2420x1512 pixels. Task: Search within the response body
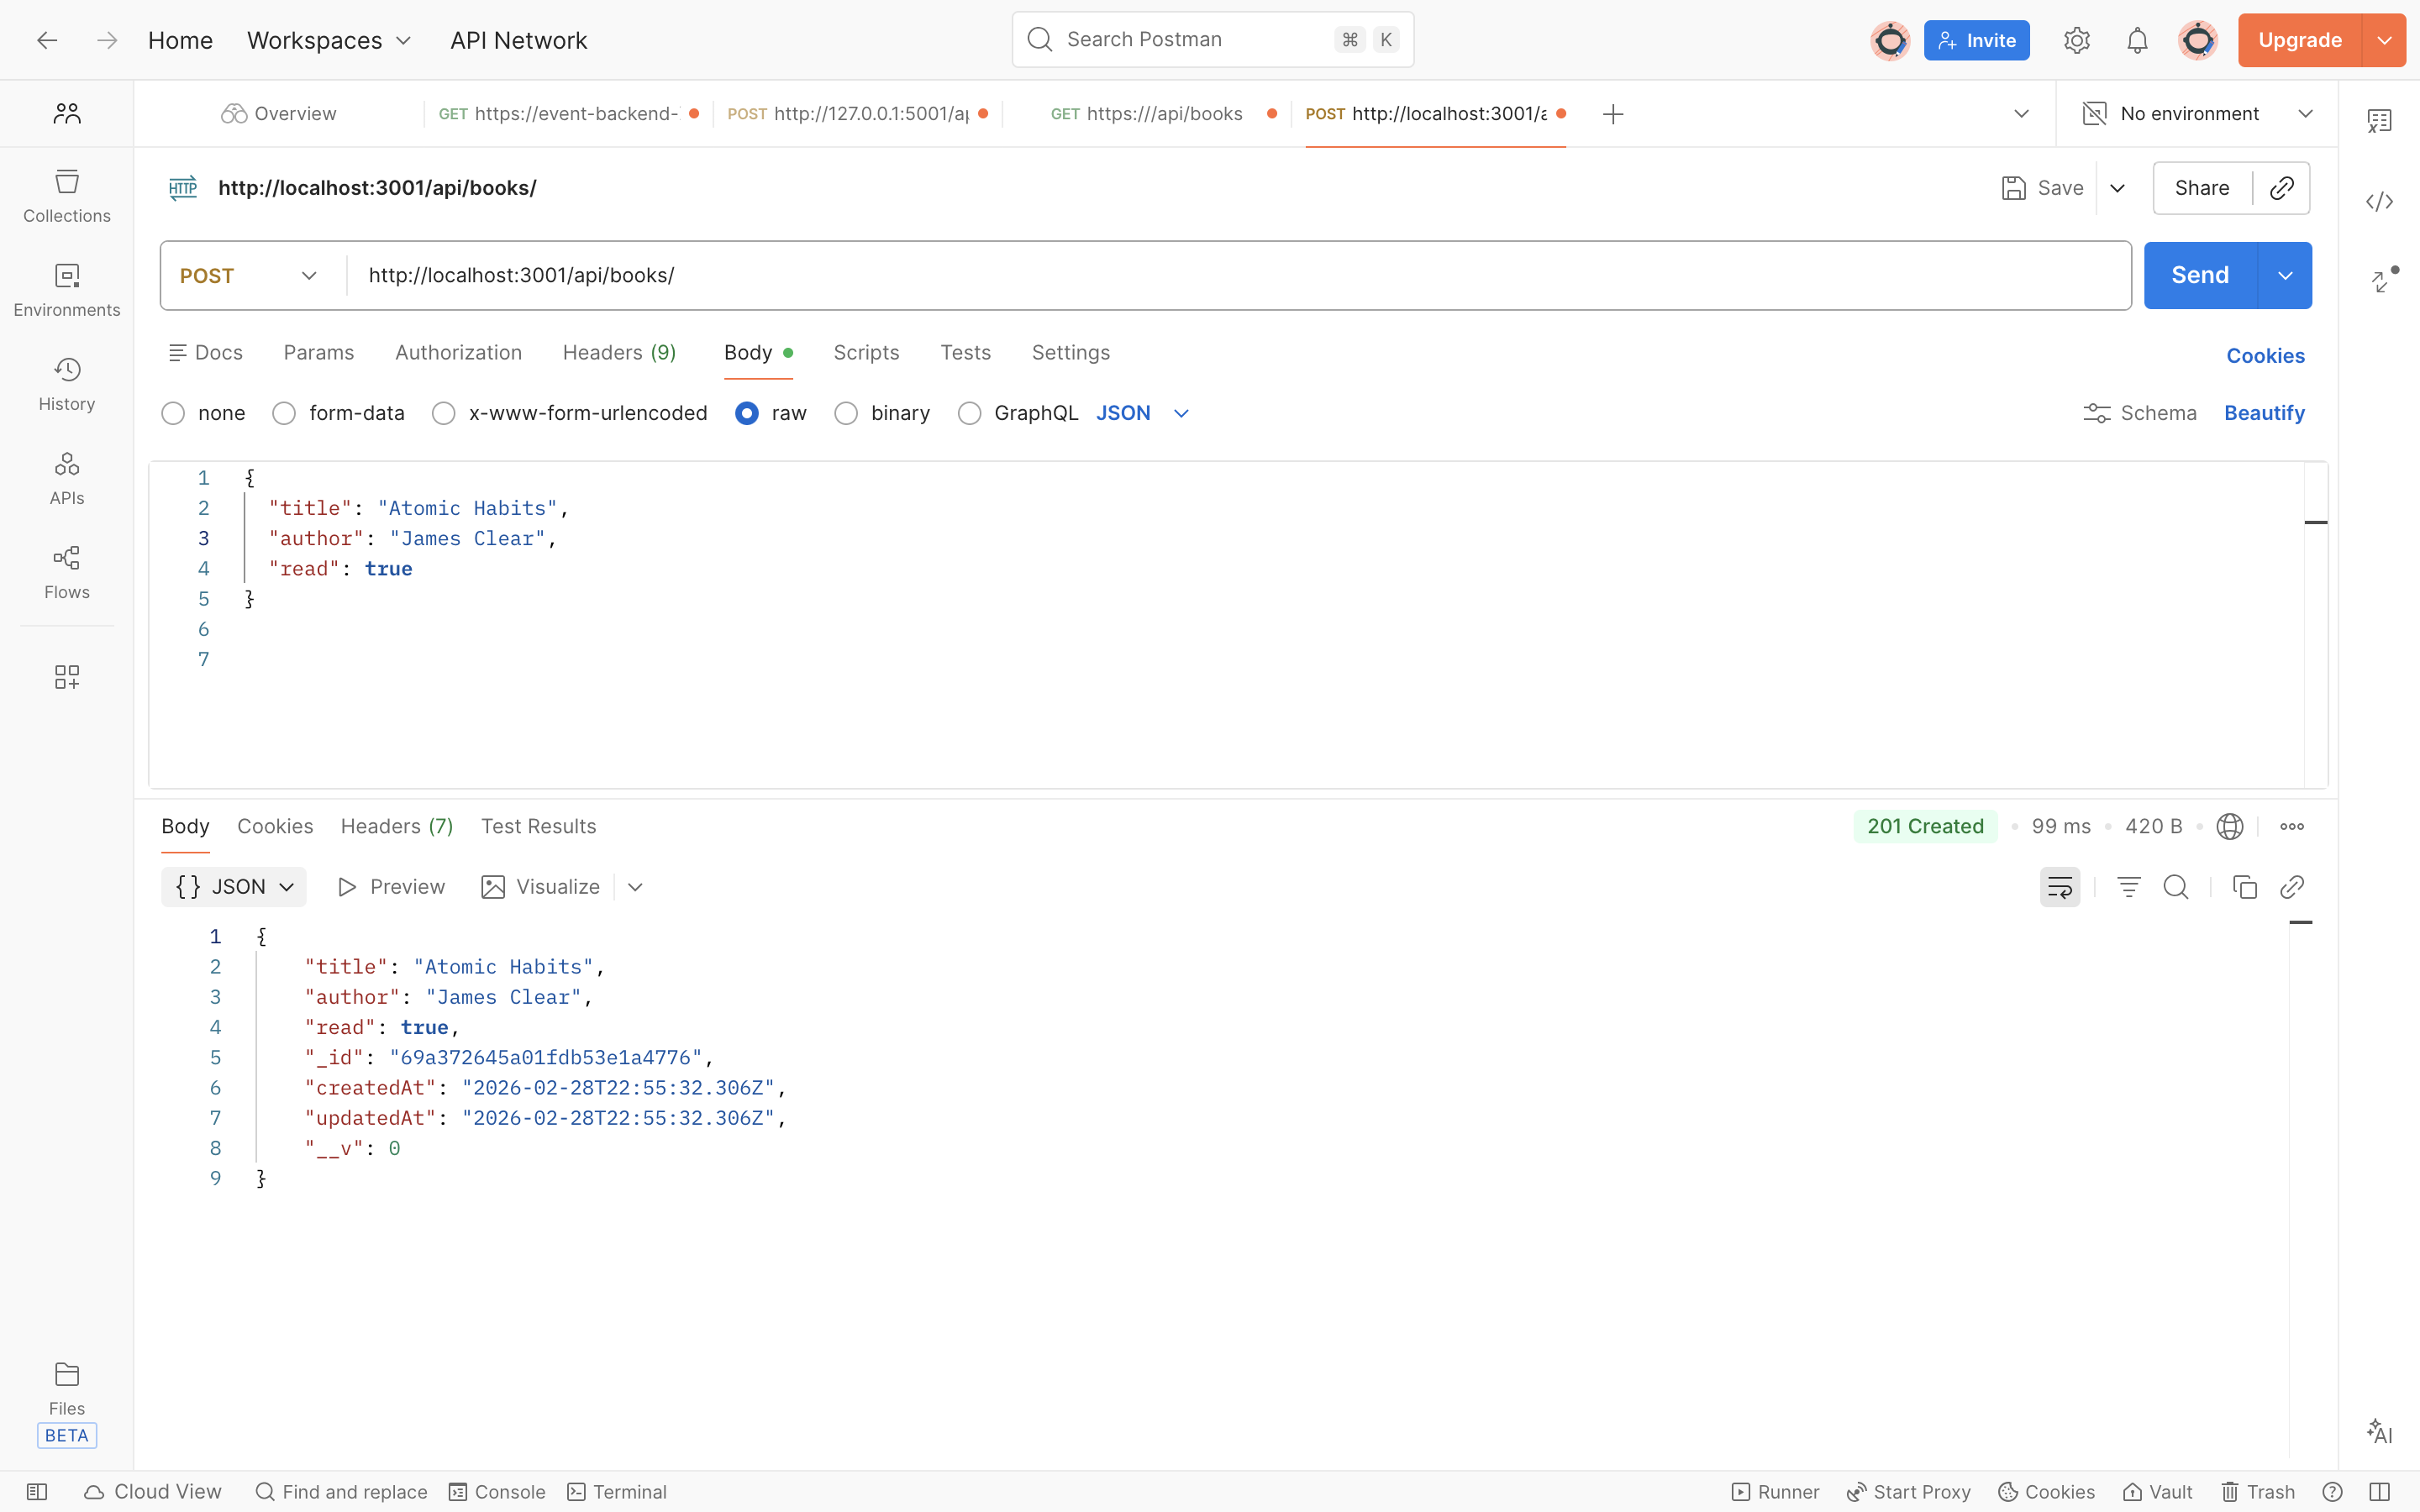[2177, 886]
